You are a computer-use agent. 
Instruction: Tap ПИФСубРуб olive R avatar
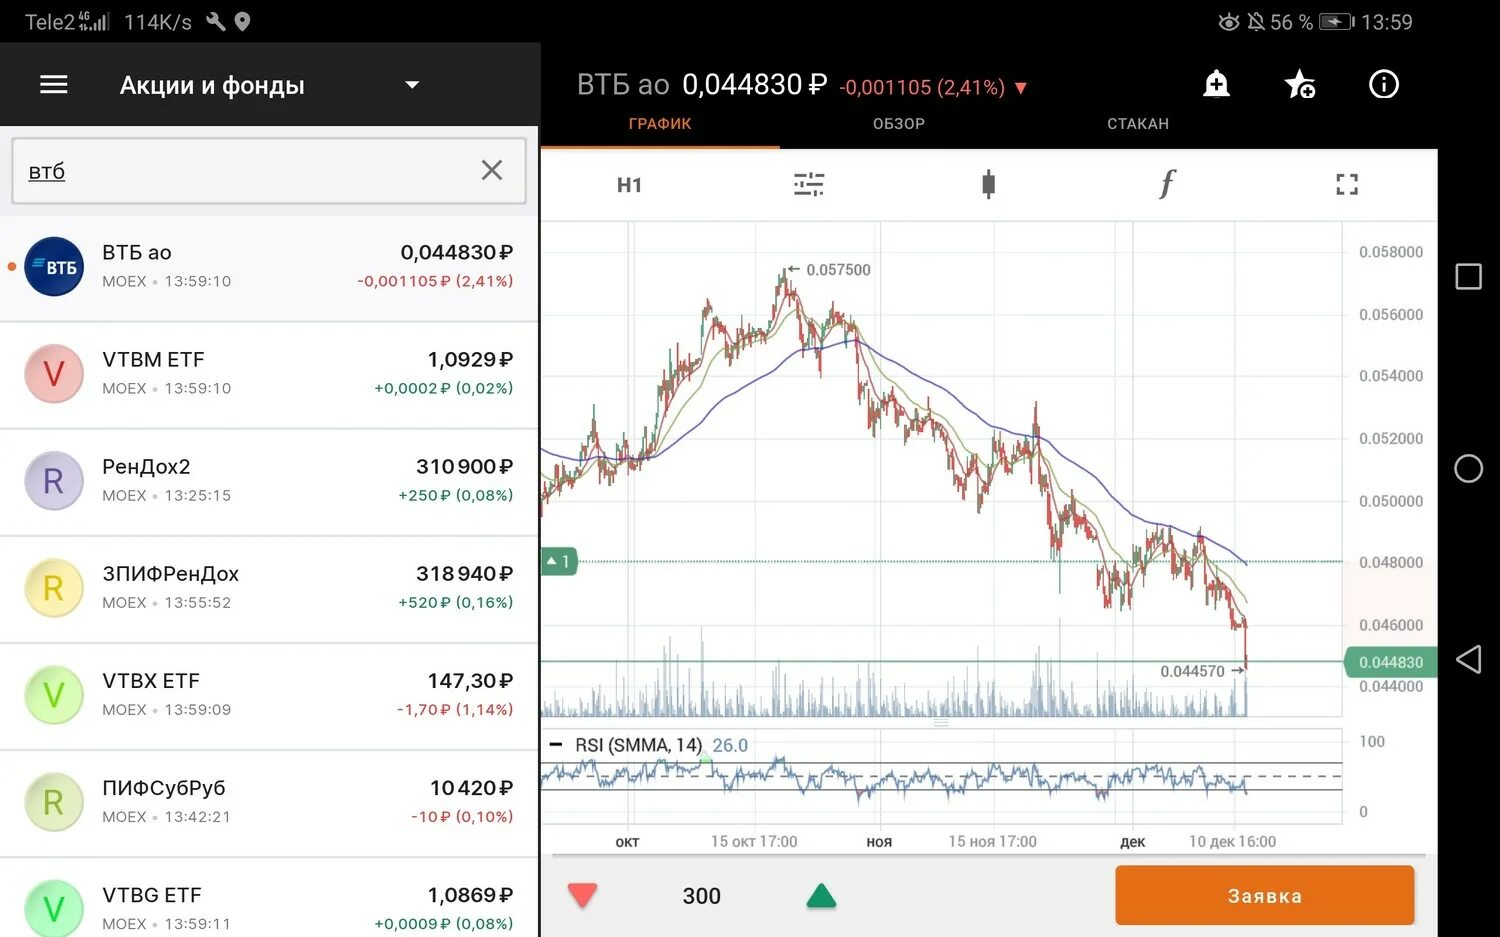[x=54, y=802]
